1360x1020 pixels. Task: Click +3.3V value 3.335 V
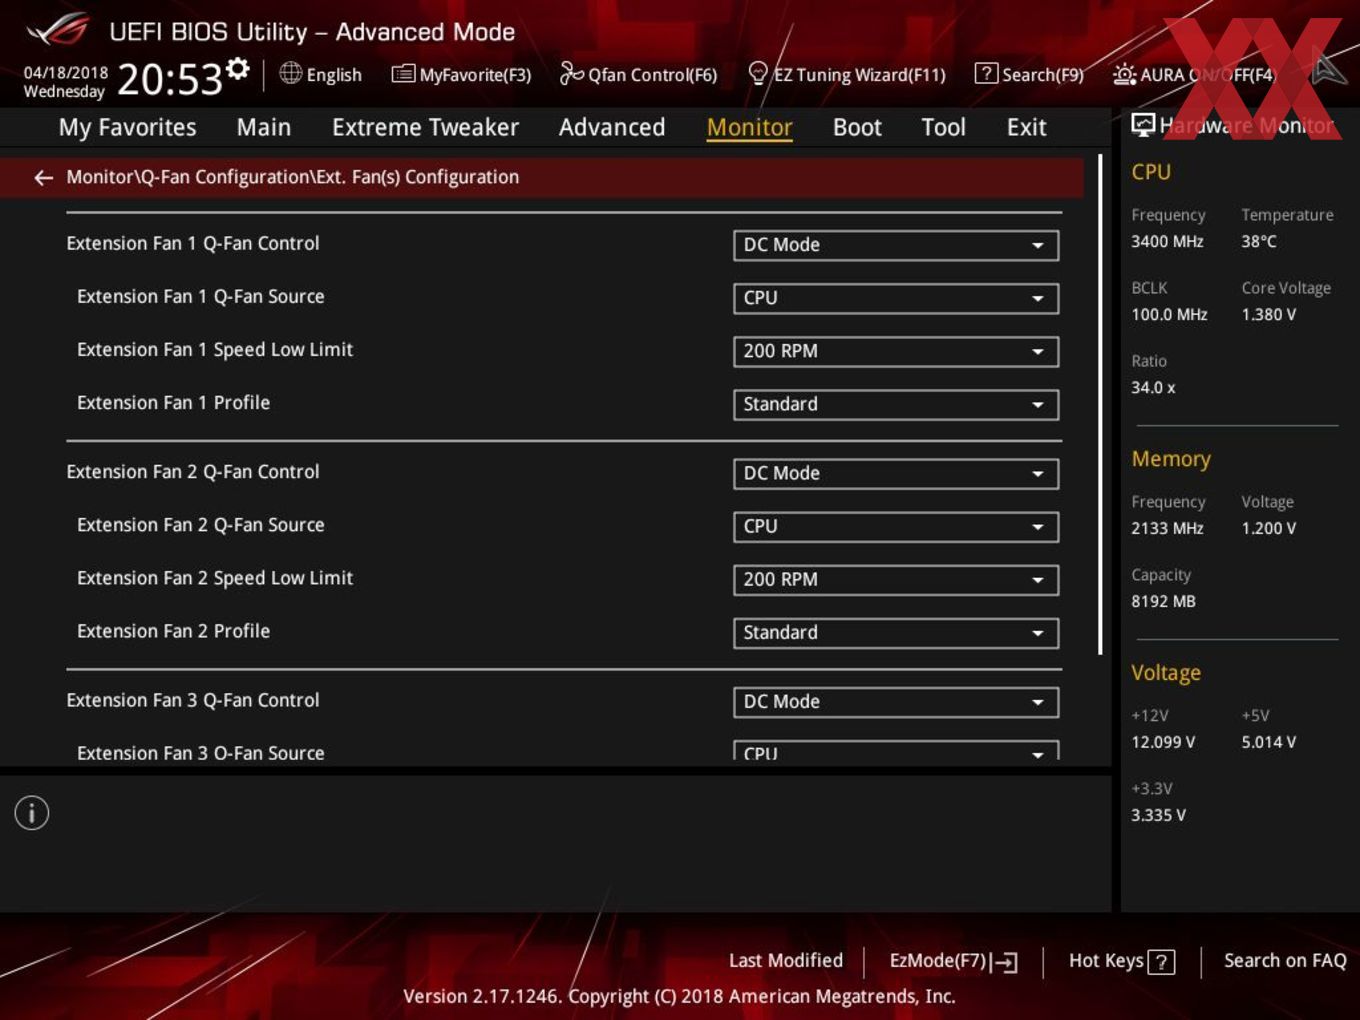click(x=1158, y=815)
